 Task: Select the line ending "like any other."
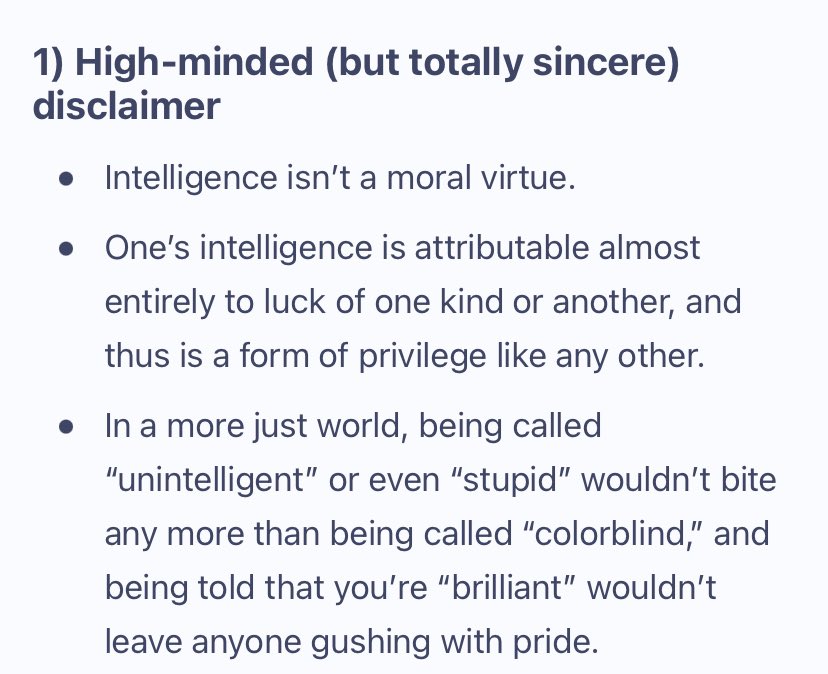tap(404, 356)
